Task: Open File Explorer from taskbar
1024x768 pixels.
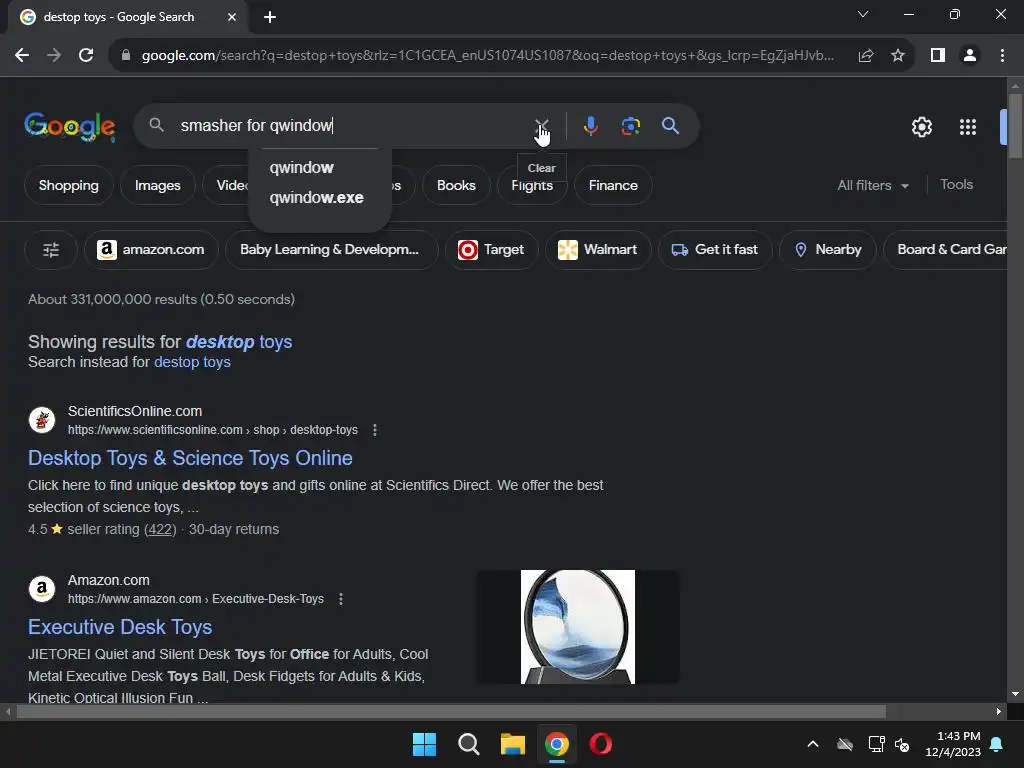Action: [513, 744]
